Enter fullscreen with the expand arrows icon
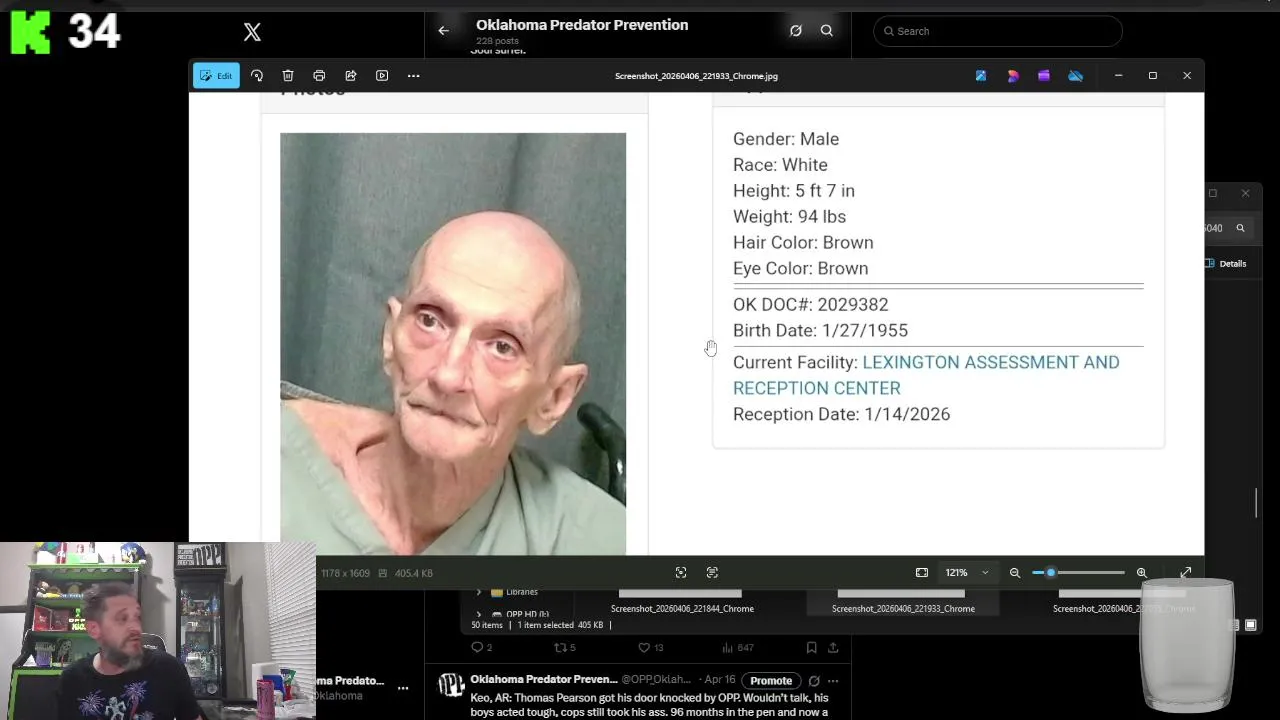 [x=1186, y=573]
